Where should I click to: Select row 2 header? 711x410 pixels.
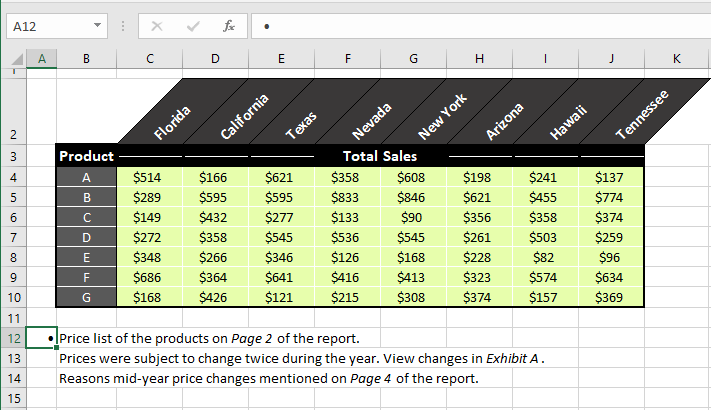tap(13, 111)
